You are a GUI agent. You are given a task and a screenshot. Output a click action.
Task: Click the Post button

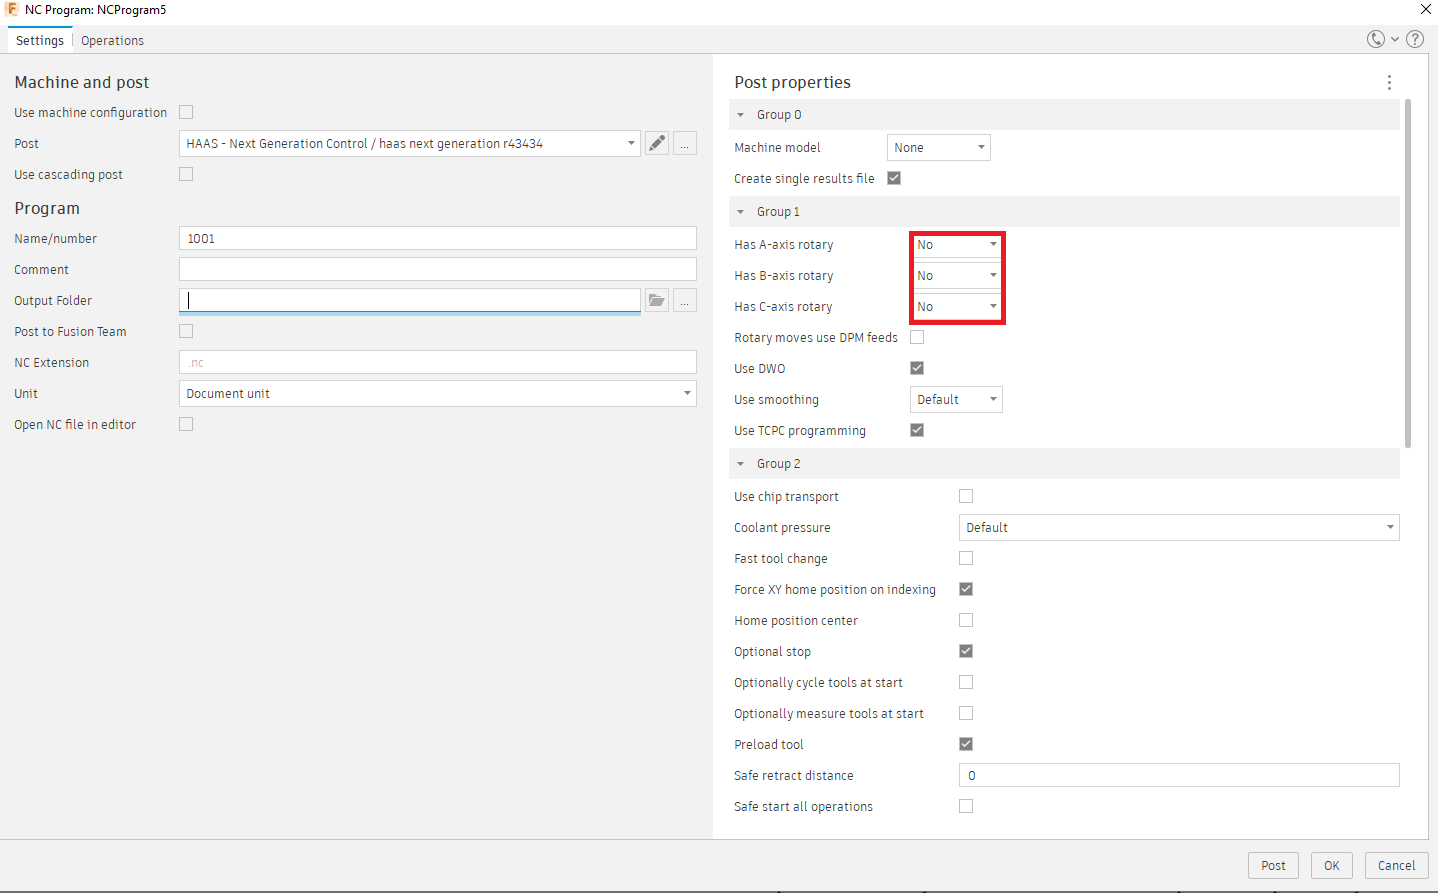pos(1273,866)
